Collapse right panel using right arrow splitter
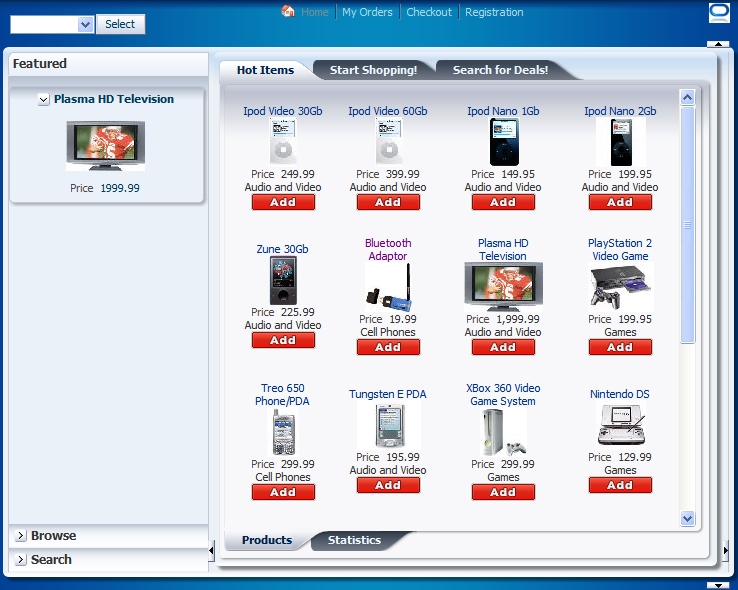Screen dimensions: 738x590 [726, 550]
